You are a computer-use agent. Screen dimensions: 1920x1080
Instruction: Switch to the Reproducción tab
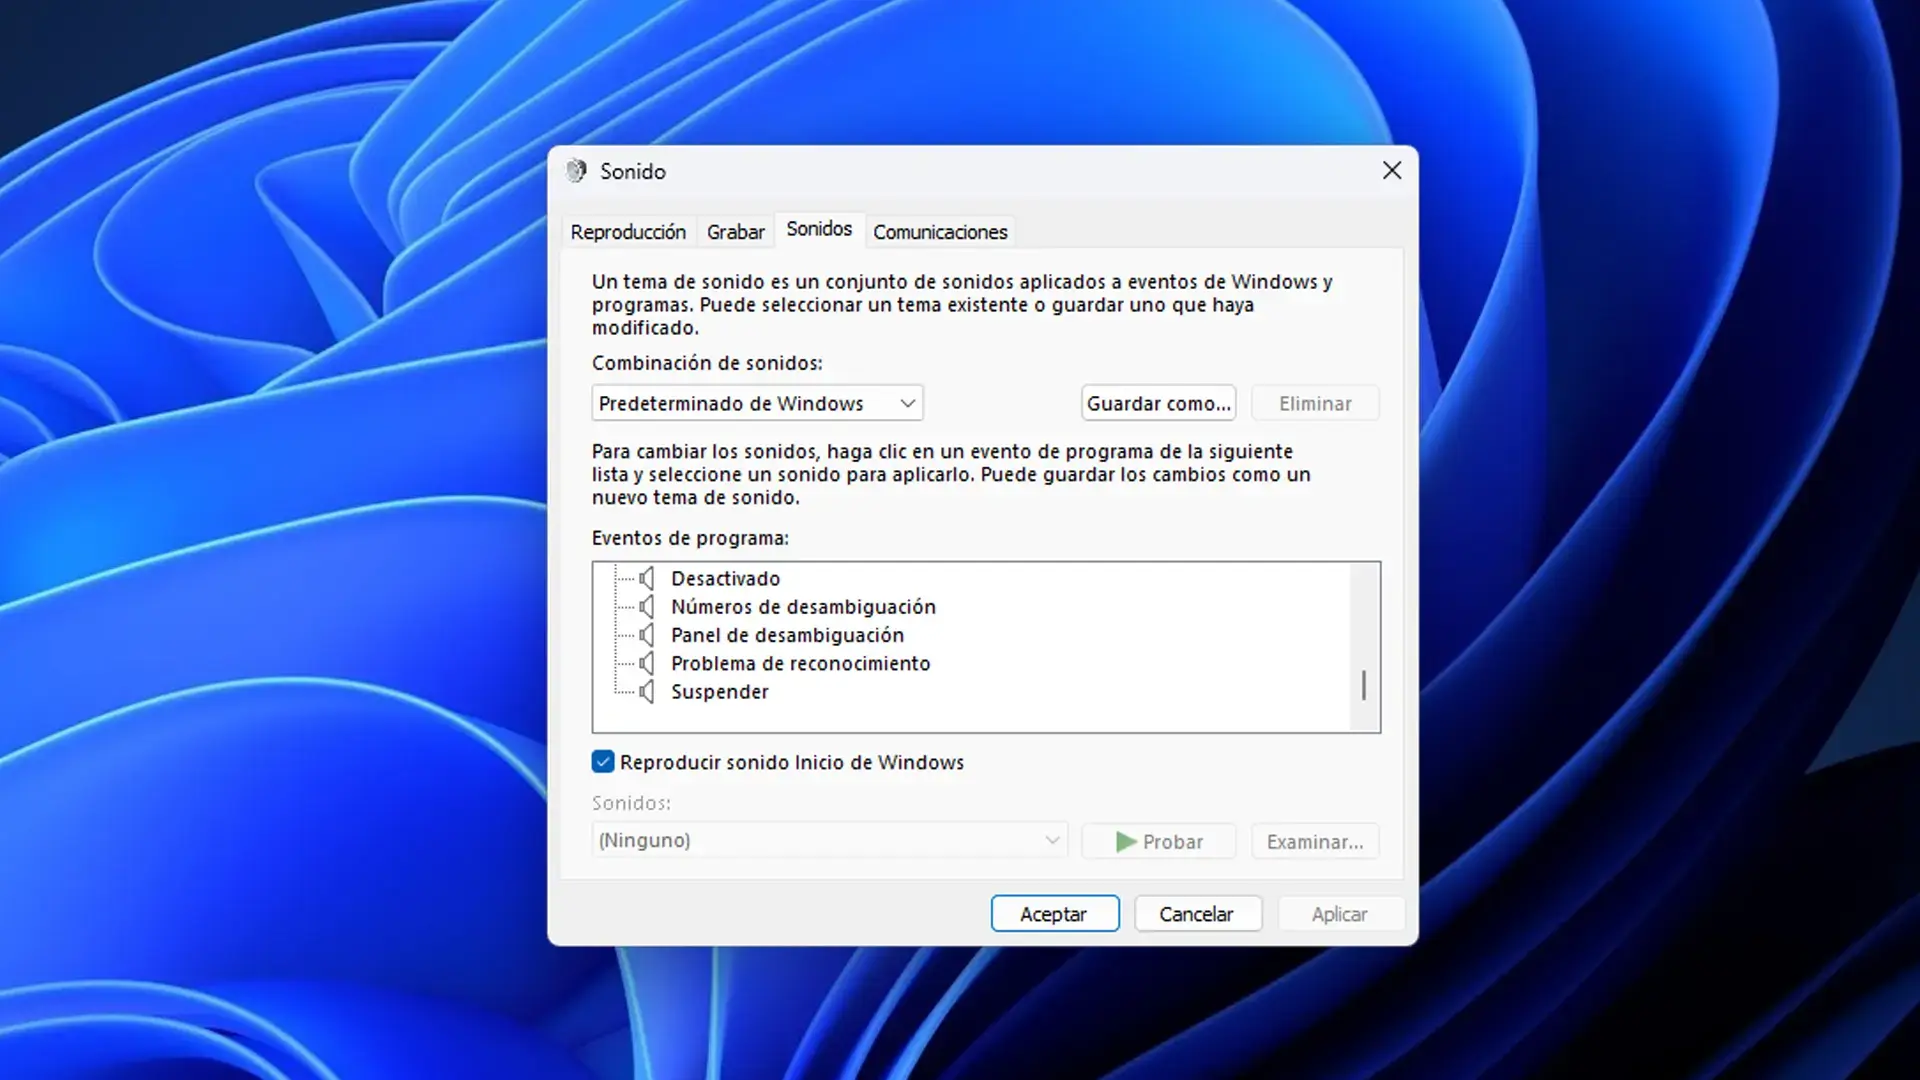click(628, 231)
